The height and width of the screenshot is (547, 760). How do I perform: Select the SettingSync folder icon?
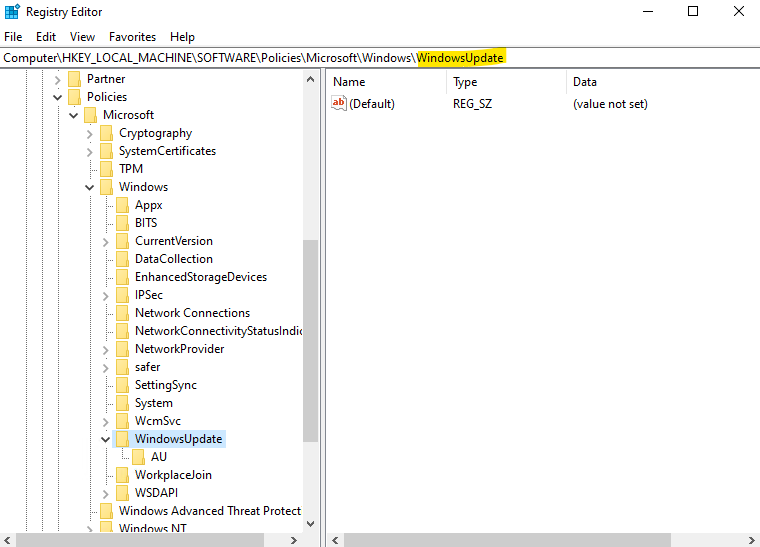point(122,385)
